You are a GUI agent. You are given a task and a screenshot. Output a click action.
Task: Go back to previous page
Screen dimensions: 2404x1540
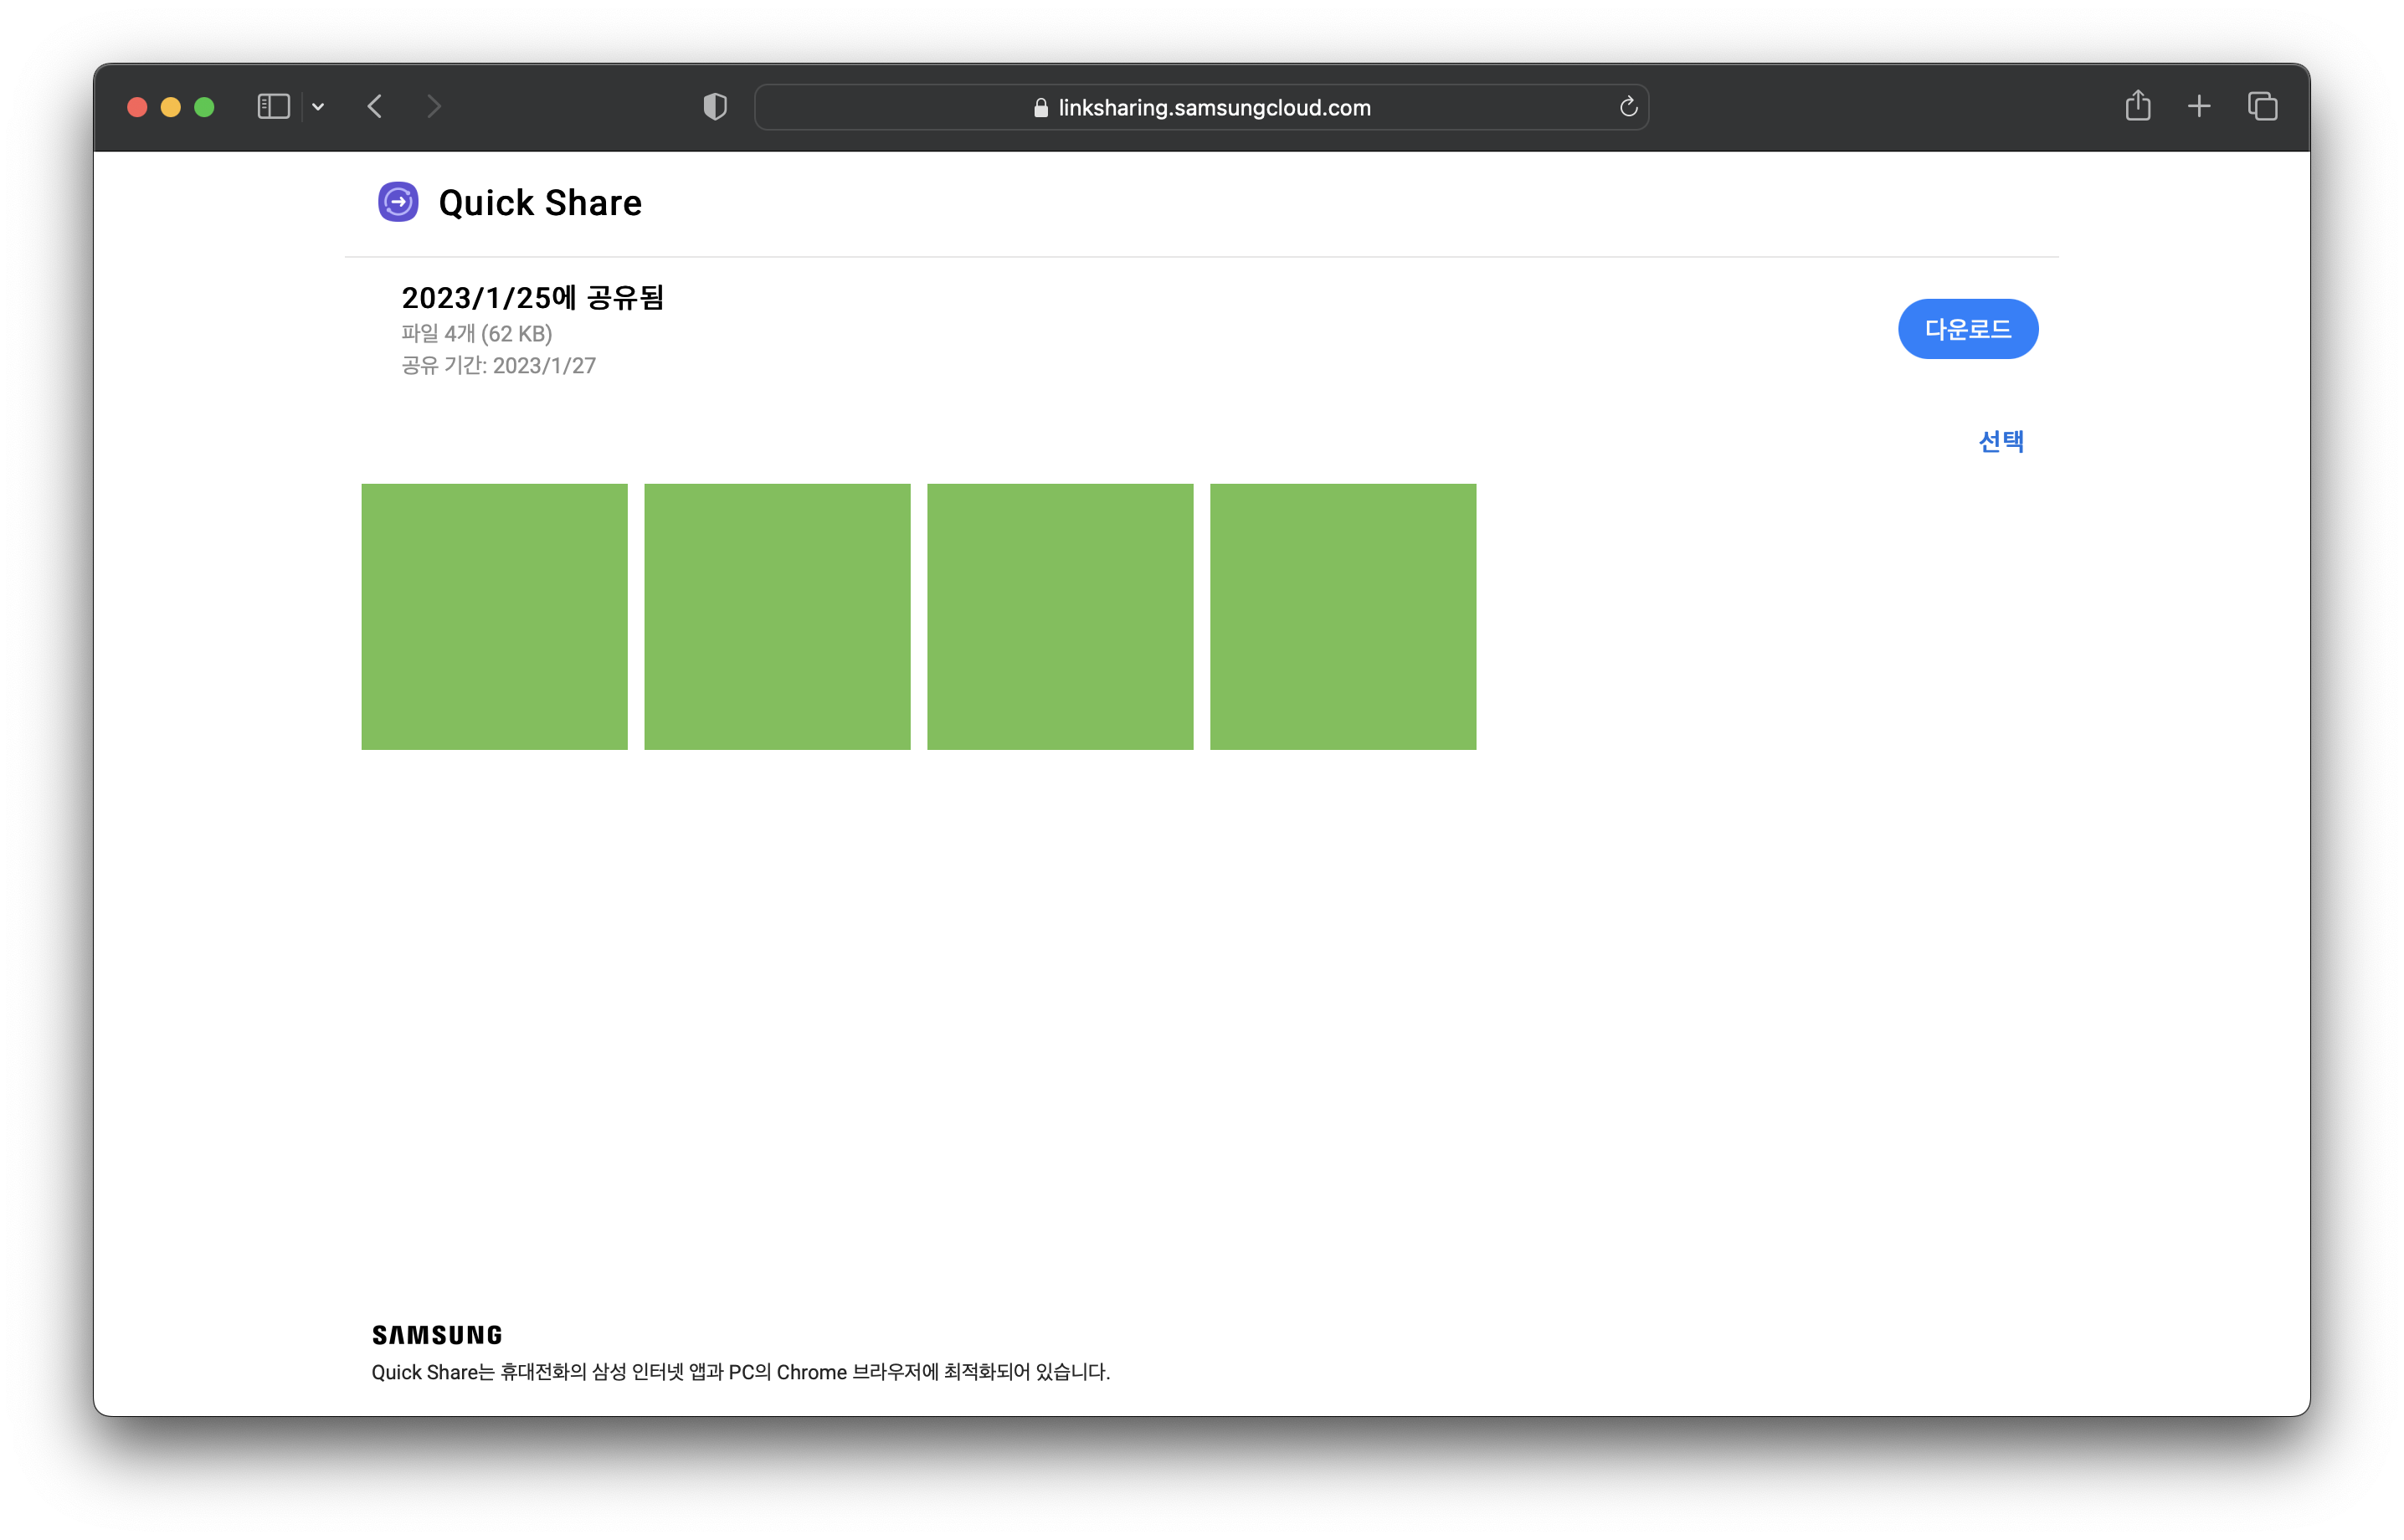click(x=375, y=107)
